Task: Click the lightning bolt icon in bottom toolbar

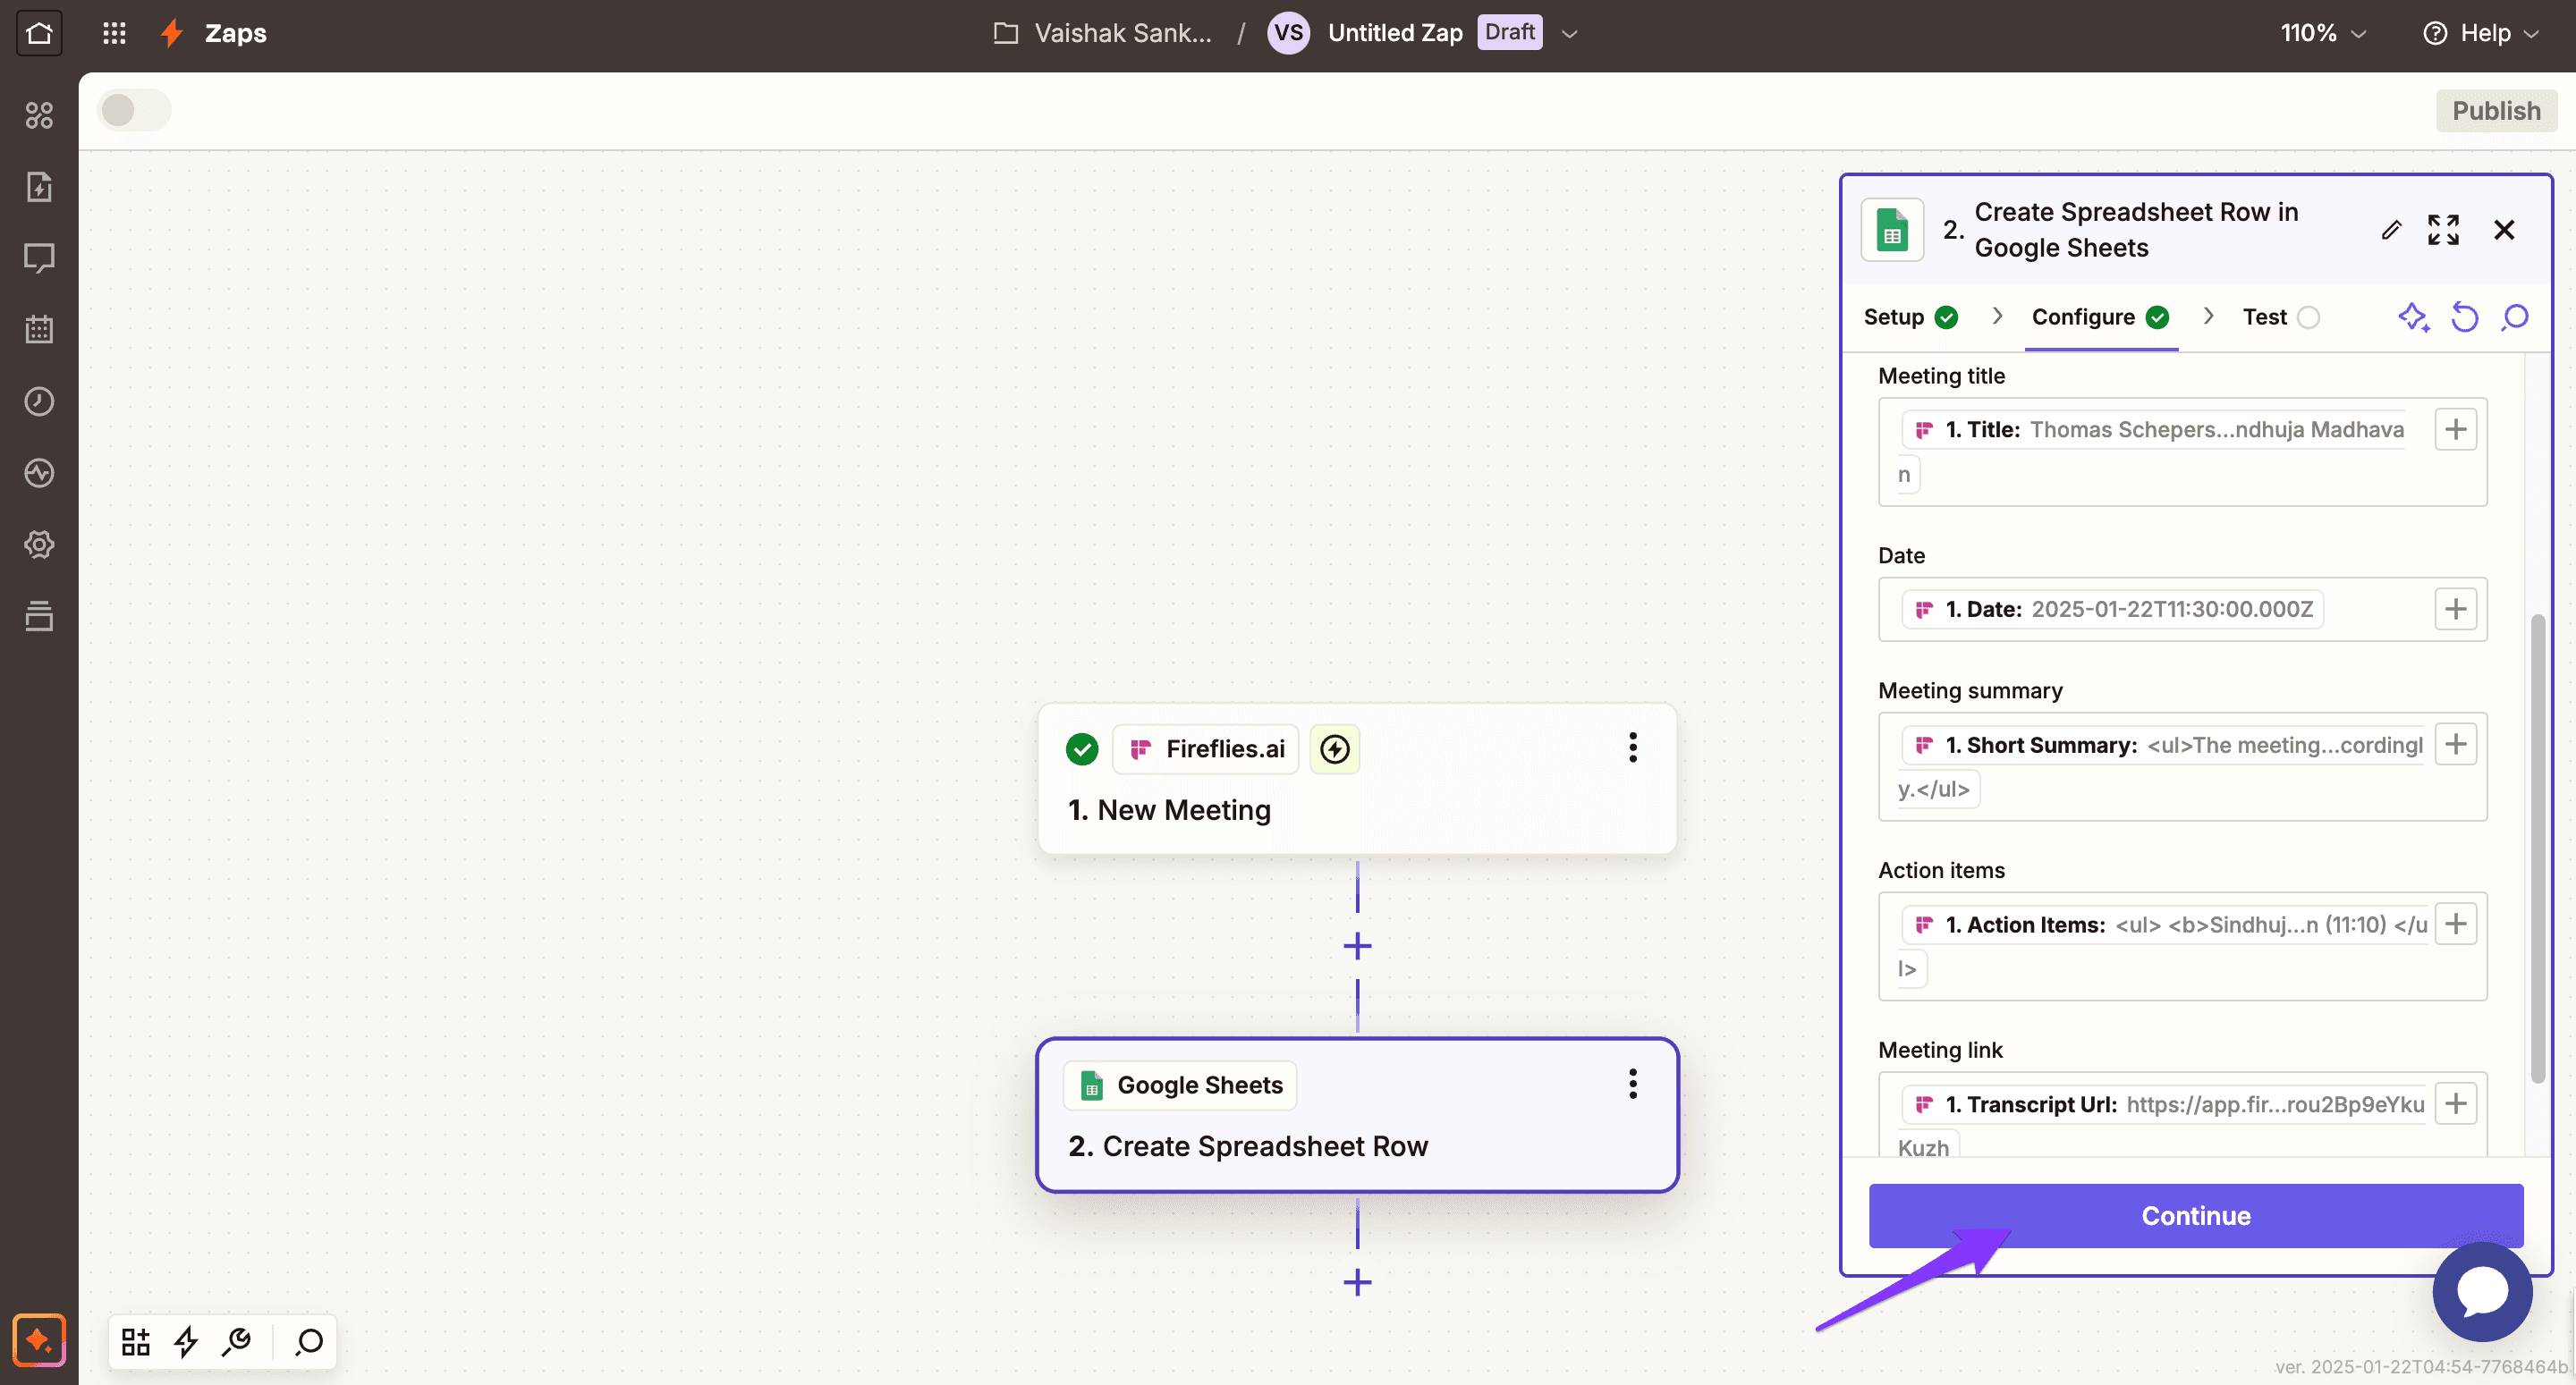Action: coord(186,1341)
